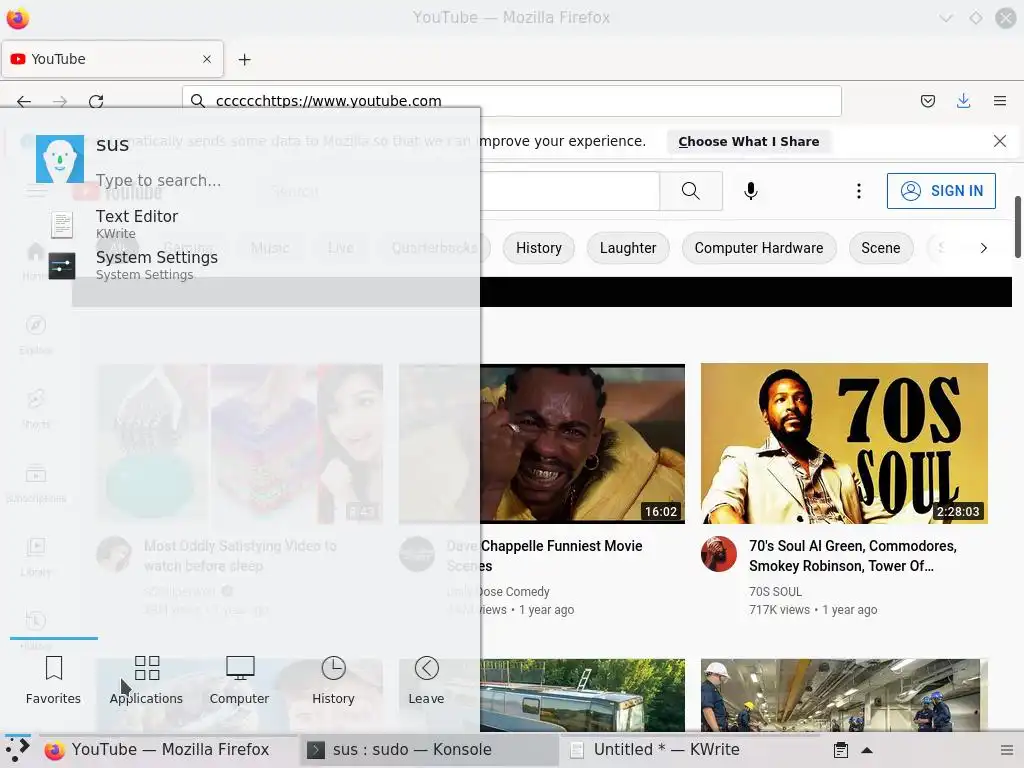This screenshot has height=768, width=1024.
Task: Click the page vertical scrollbar
Action: 1017,227
